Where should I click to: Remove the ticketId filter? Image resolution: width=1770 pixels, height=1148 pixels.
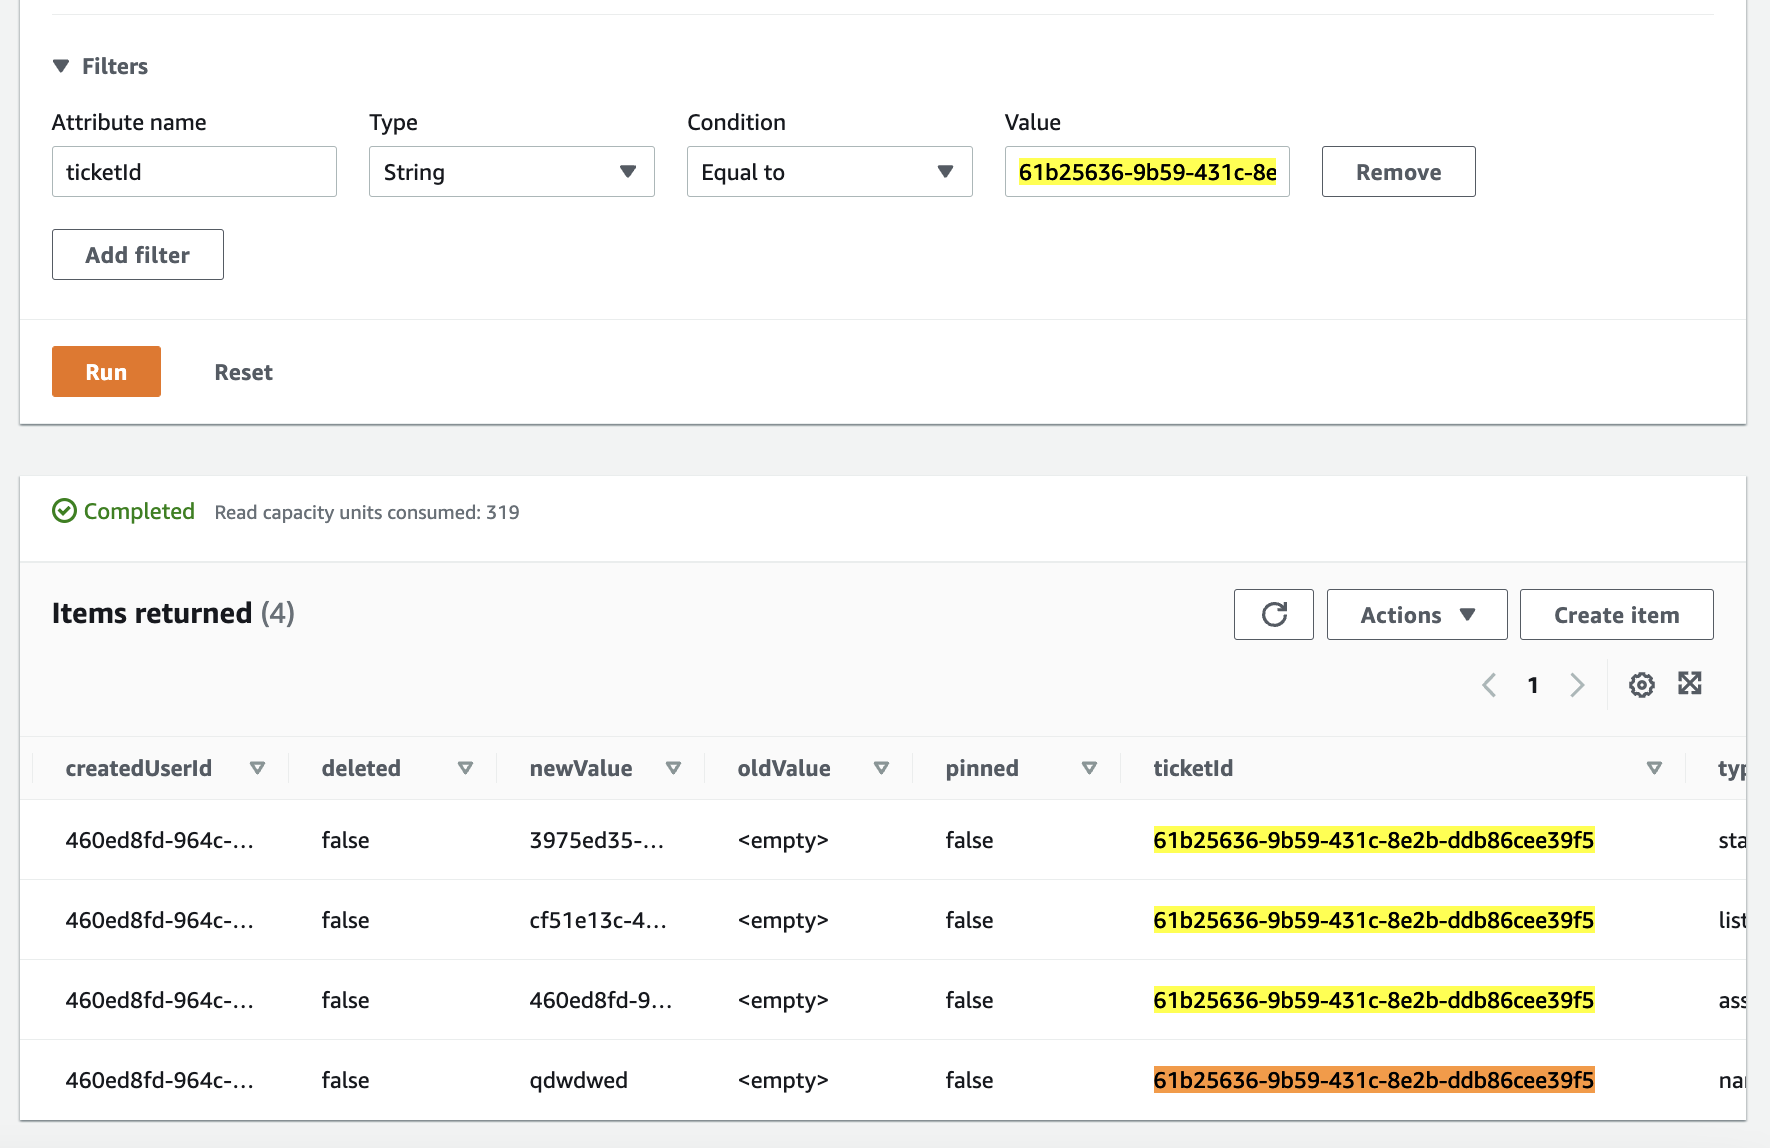(1397, 171)
